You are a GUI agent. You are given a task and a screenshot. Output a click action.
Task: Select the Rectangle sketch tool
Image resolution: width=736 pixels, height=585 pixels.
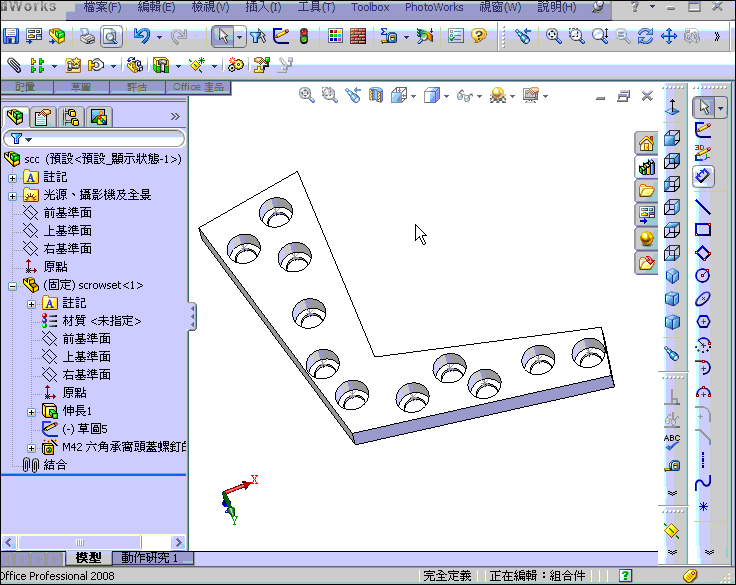703,230
